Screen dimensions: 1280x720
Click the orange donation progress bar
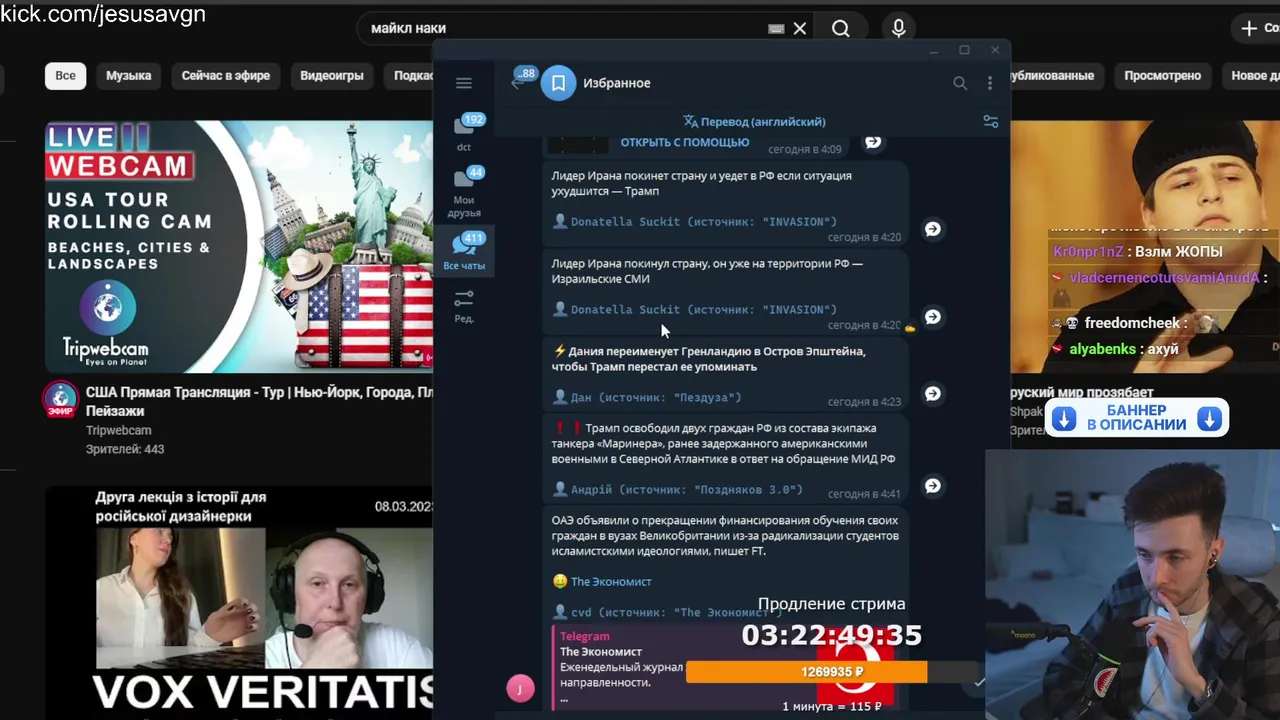click(807, 672)
